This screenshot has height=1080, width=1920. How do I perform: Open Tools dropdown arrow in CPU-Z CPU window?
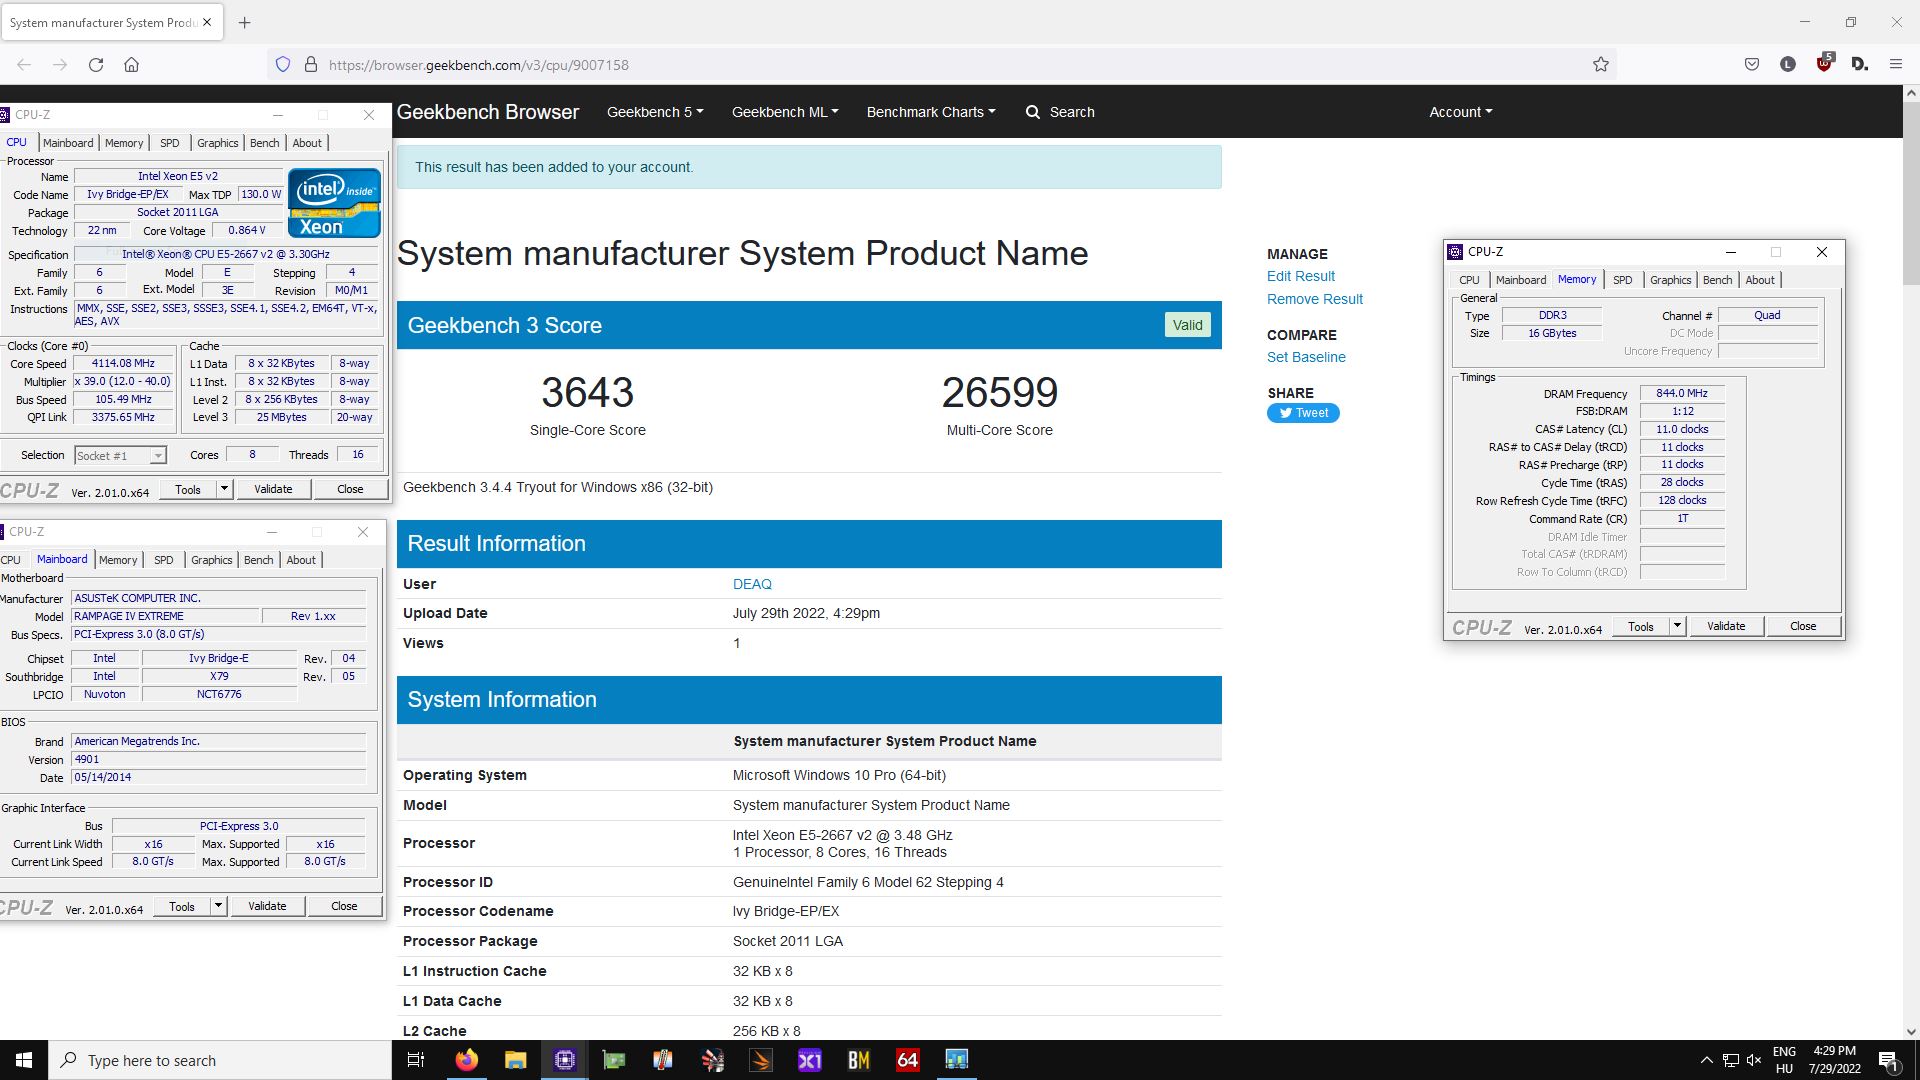[224, 489]
